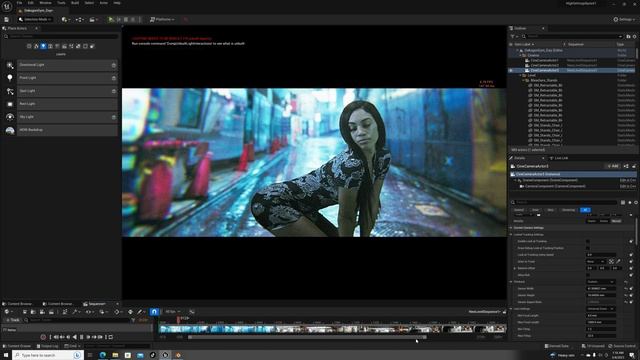Click the save level icon in main toolbar
The image size is (640, 360).
click(x=7, y=19)
